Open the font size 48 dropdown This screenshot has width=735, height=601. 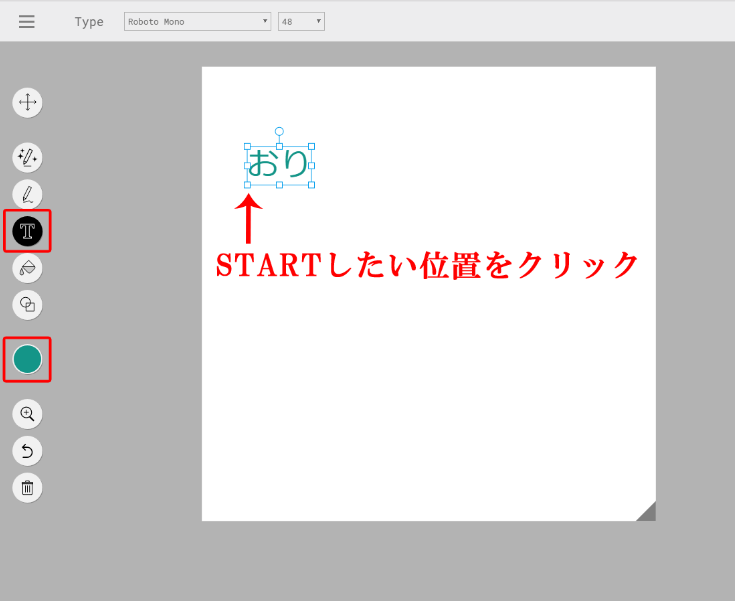[x=301, y=22]
